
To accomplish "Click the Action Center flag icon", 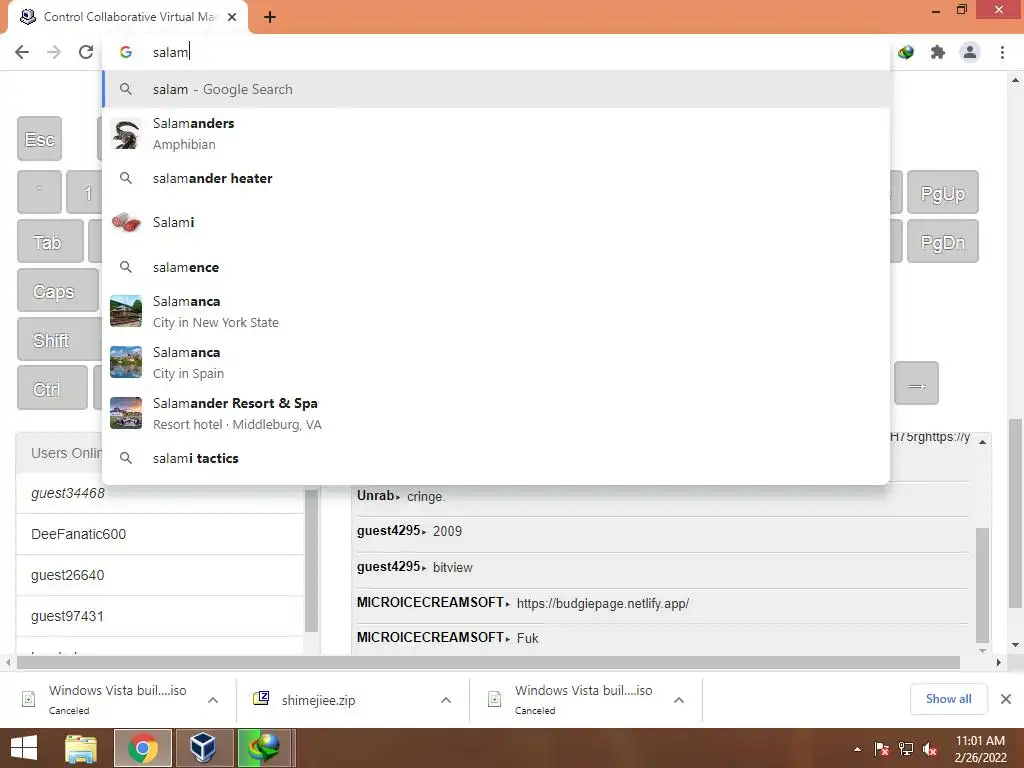I will point(882,749).
